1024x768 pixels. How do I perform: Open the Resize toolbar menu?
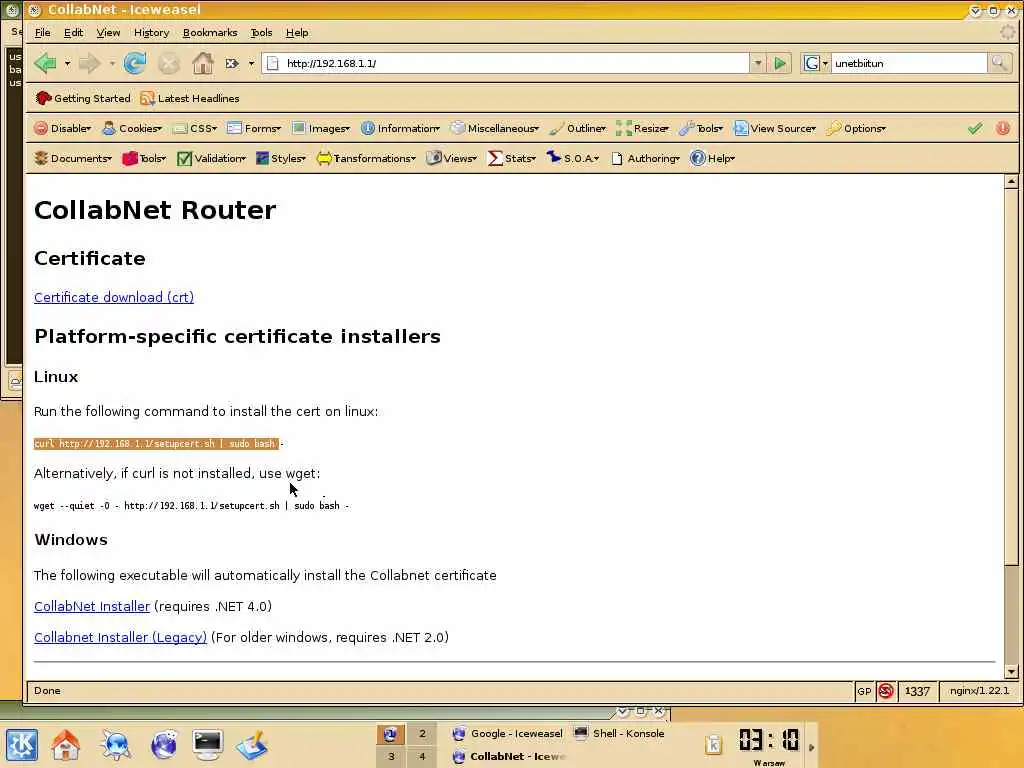coord(643,129)
